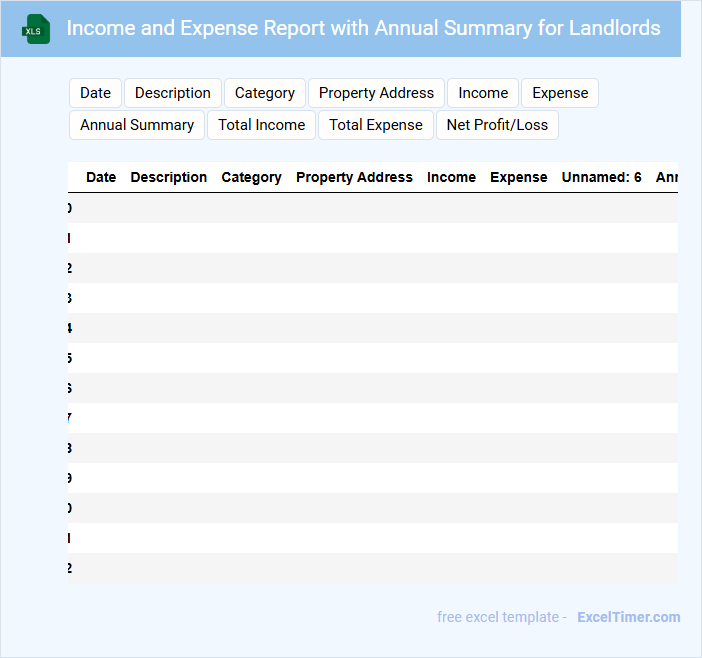702x658 pixels.
Task: Click the Total Income tag
Action: coord(261,125)
